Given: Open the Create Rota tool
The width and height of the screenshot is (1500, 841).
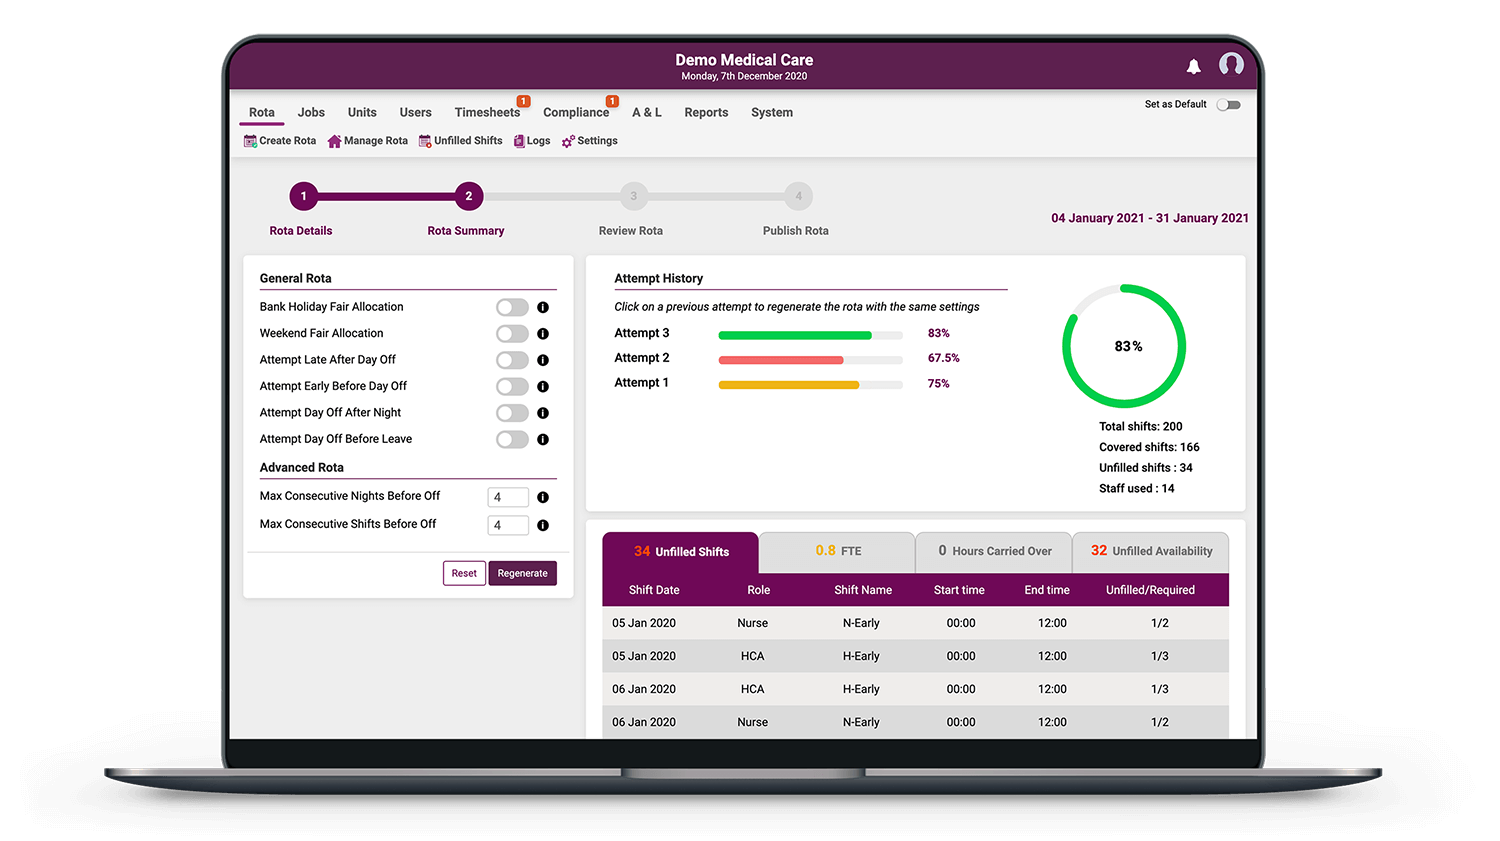Looking at the screenshot, I should (x=279, y=140).
